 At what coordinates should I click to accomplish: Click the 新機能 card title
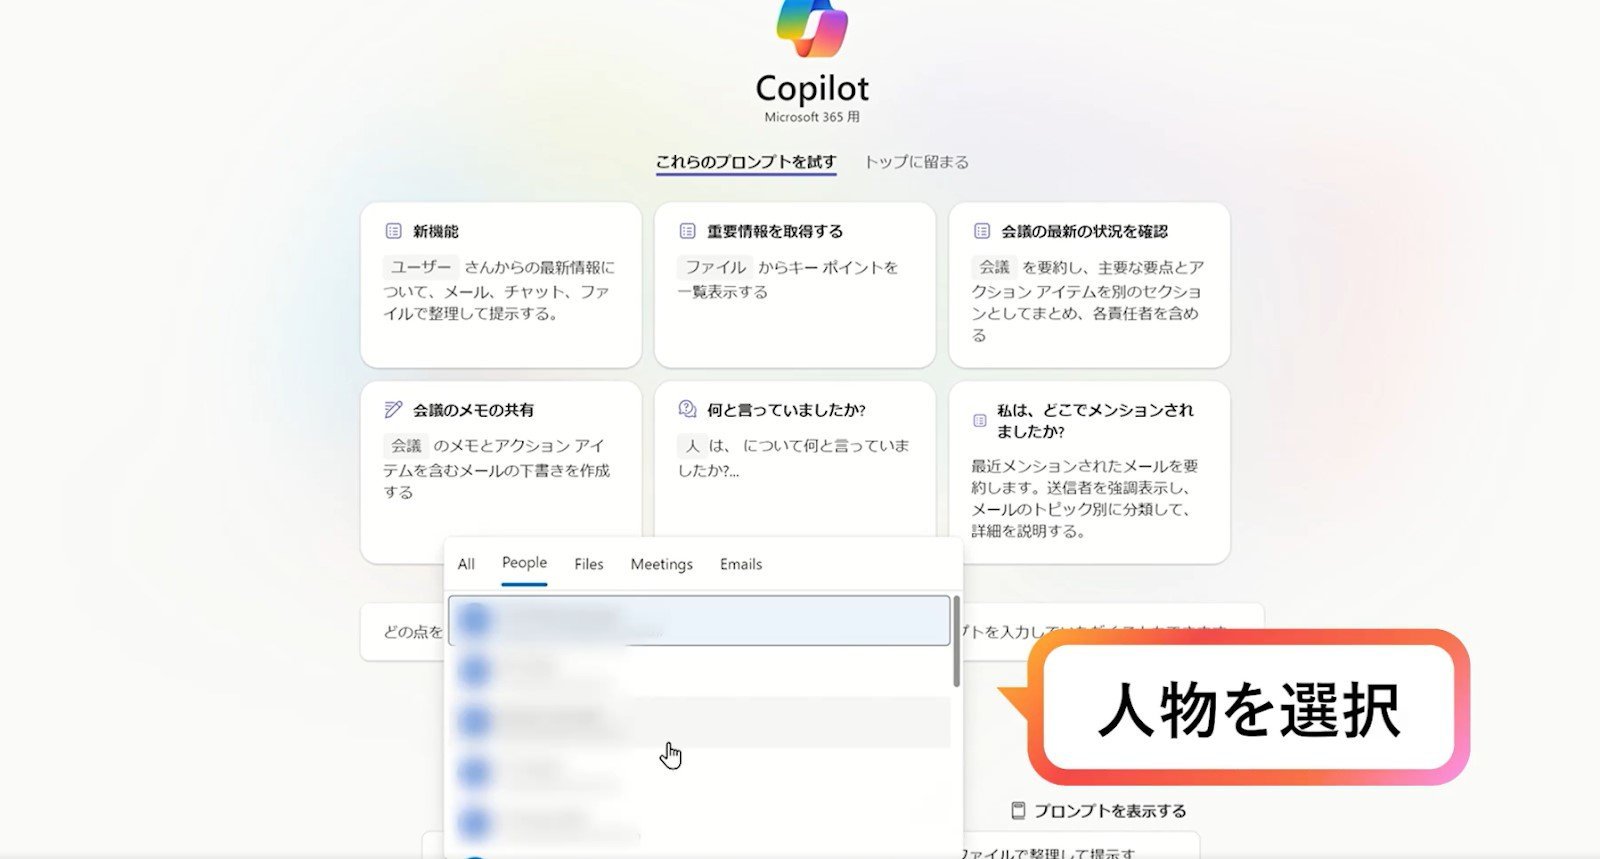[436, 231]
